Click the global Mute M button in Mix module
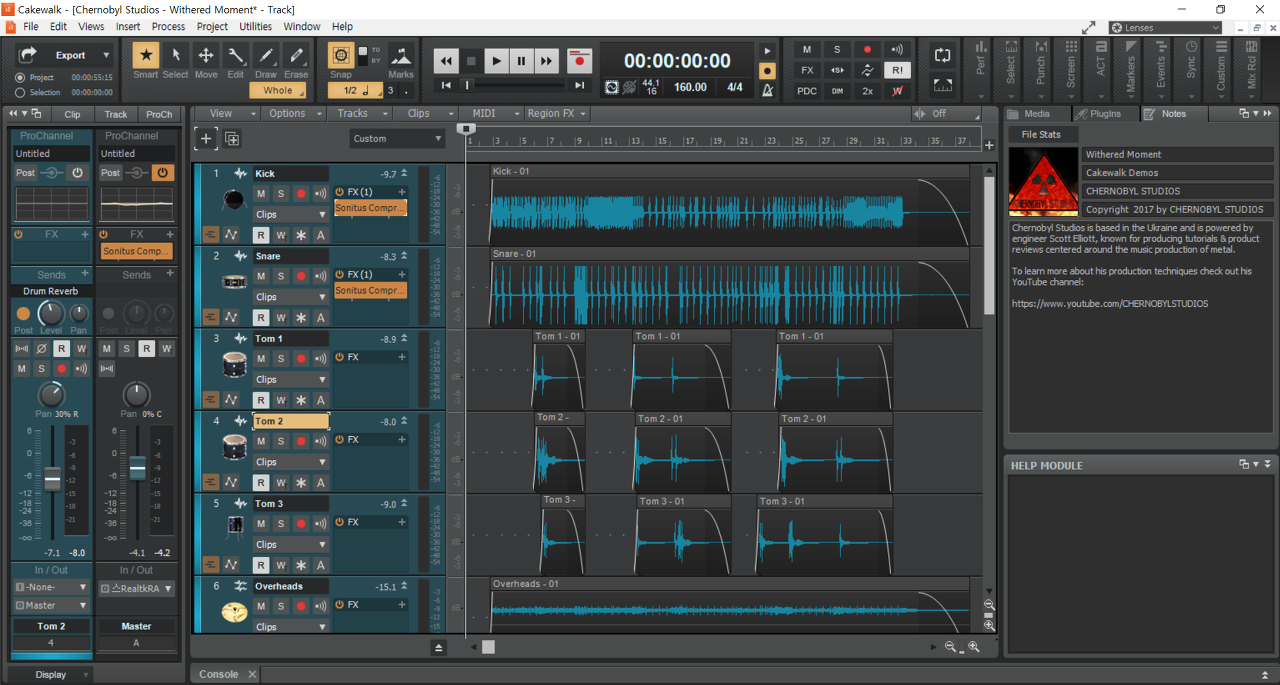The width and height of the screenshot is (1280, 685). tap(807, 49)
